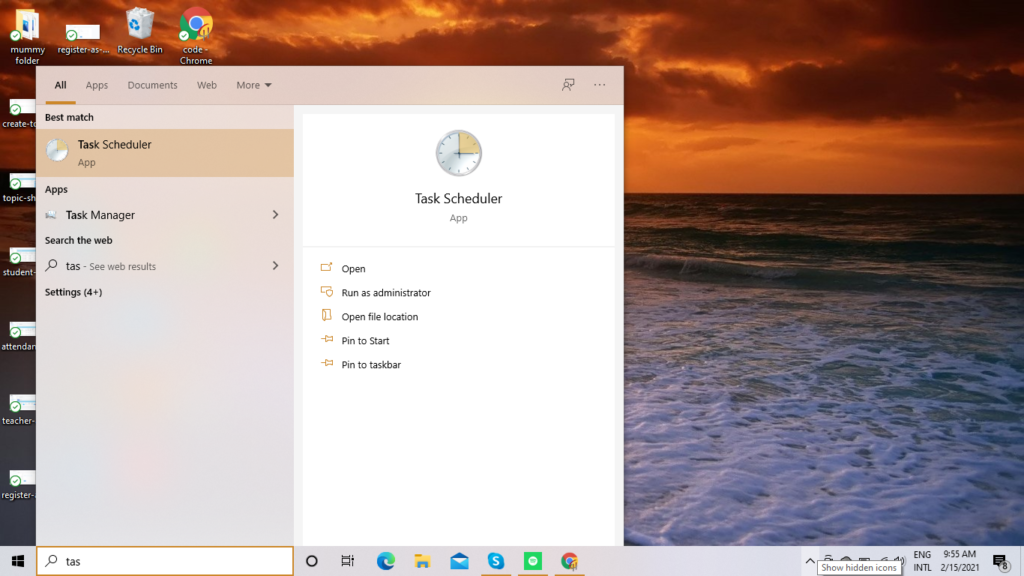This screenshot has width=1024, height=576.
Task: Click the Open action icon in preview pane
Action: 327,268
